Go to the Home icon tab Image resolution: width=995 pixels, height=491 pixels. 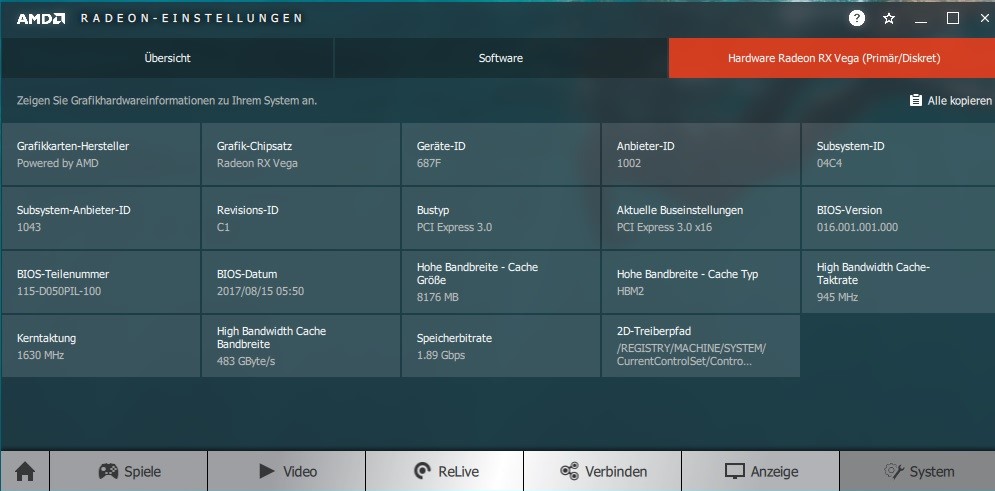coord(25,471)
